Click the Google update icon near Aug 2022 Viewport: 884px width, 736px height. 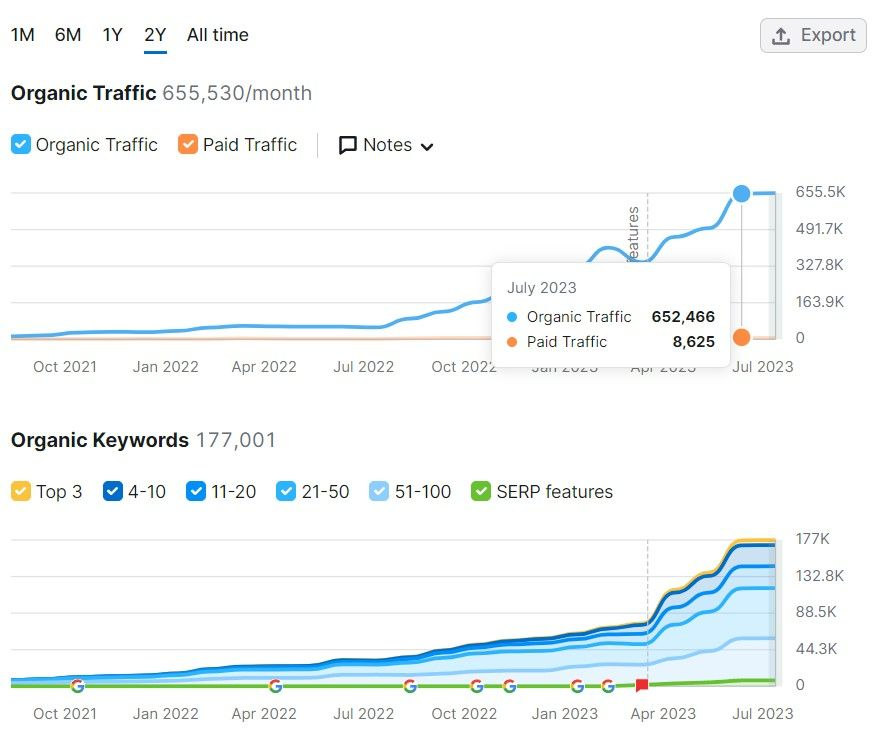click(410, 686)
